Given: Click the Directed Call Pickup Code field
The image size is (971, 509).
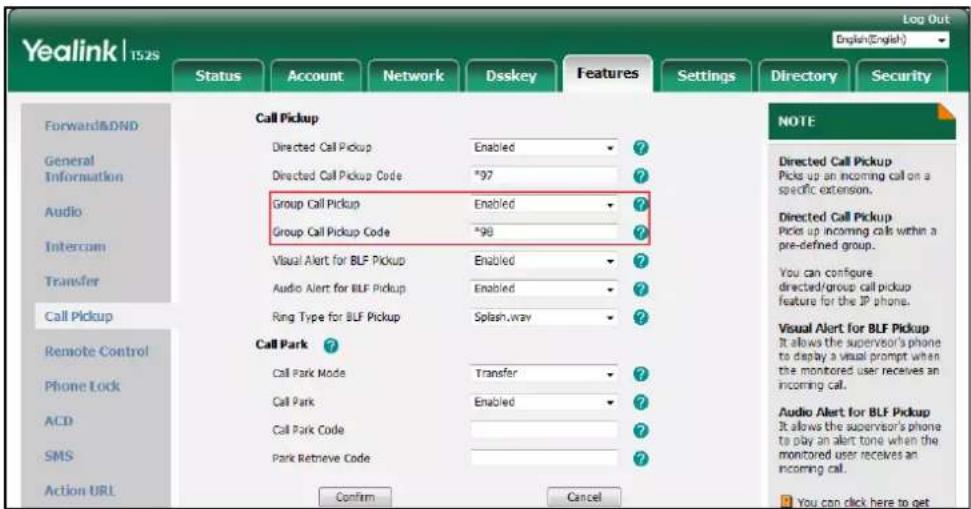Looking at the screenshot, I should 544,176.
